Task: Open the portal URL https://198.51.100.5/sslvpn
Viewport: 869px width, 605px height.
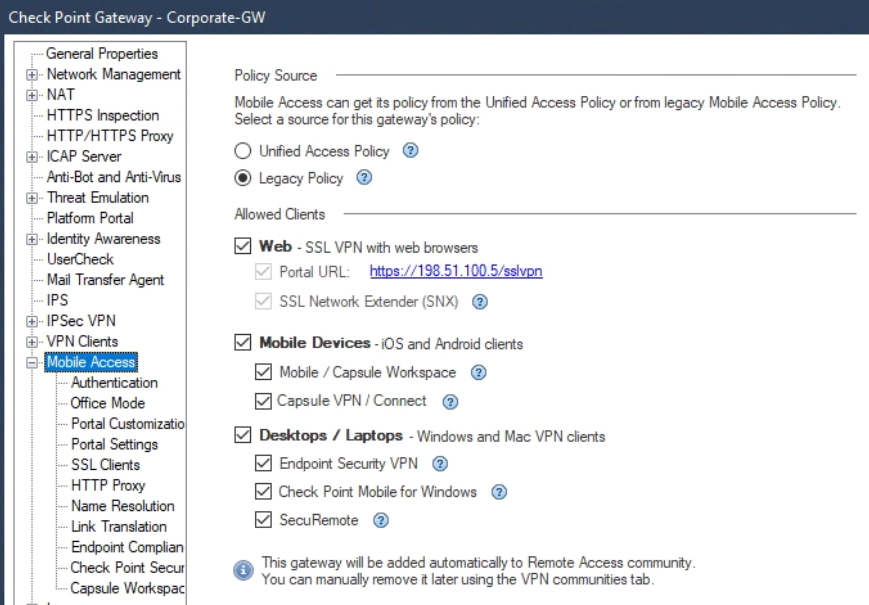Action: pos(456,271)
